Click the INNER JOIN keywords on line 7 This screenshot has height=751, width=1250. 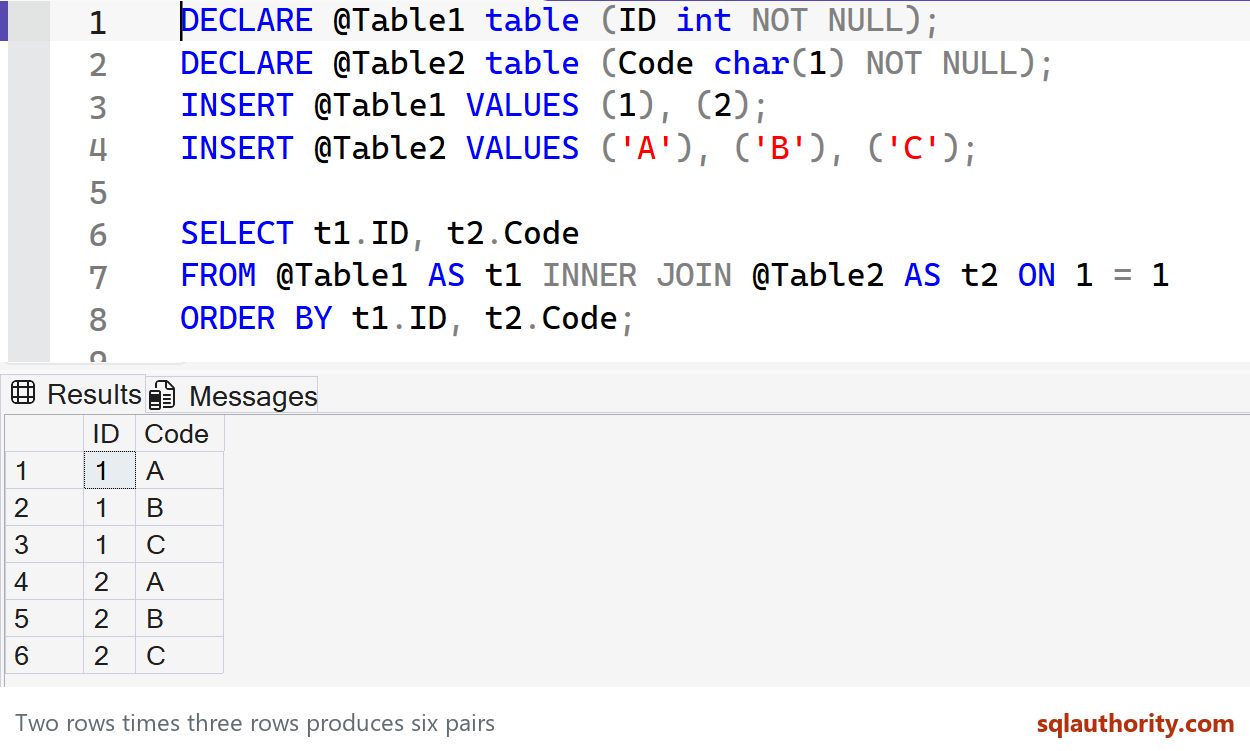pos(637,275)
